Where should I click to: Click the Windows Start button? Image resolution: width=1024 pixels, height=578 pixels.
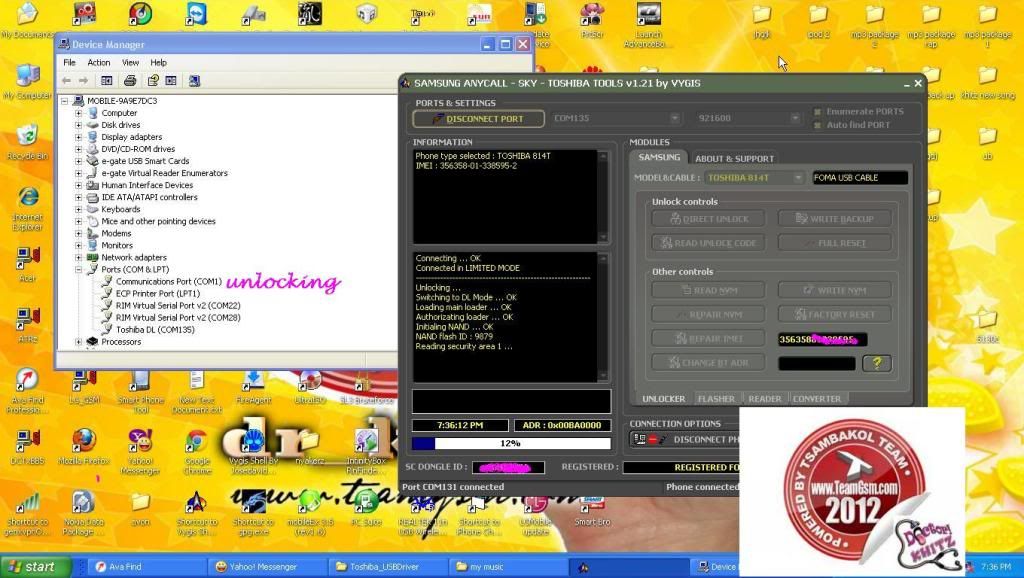pyautogui.click(x=30, y=567)
